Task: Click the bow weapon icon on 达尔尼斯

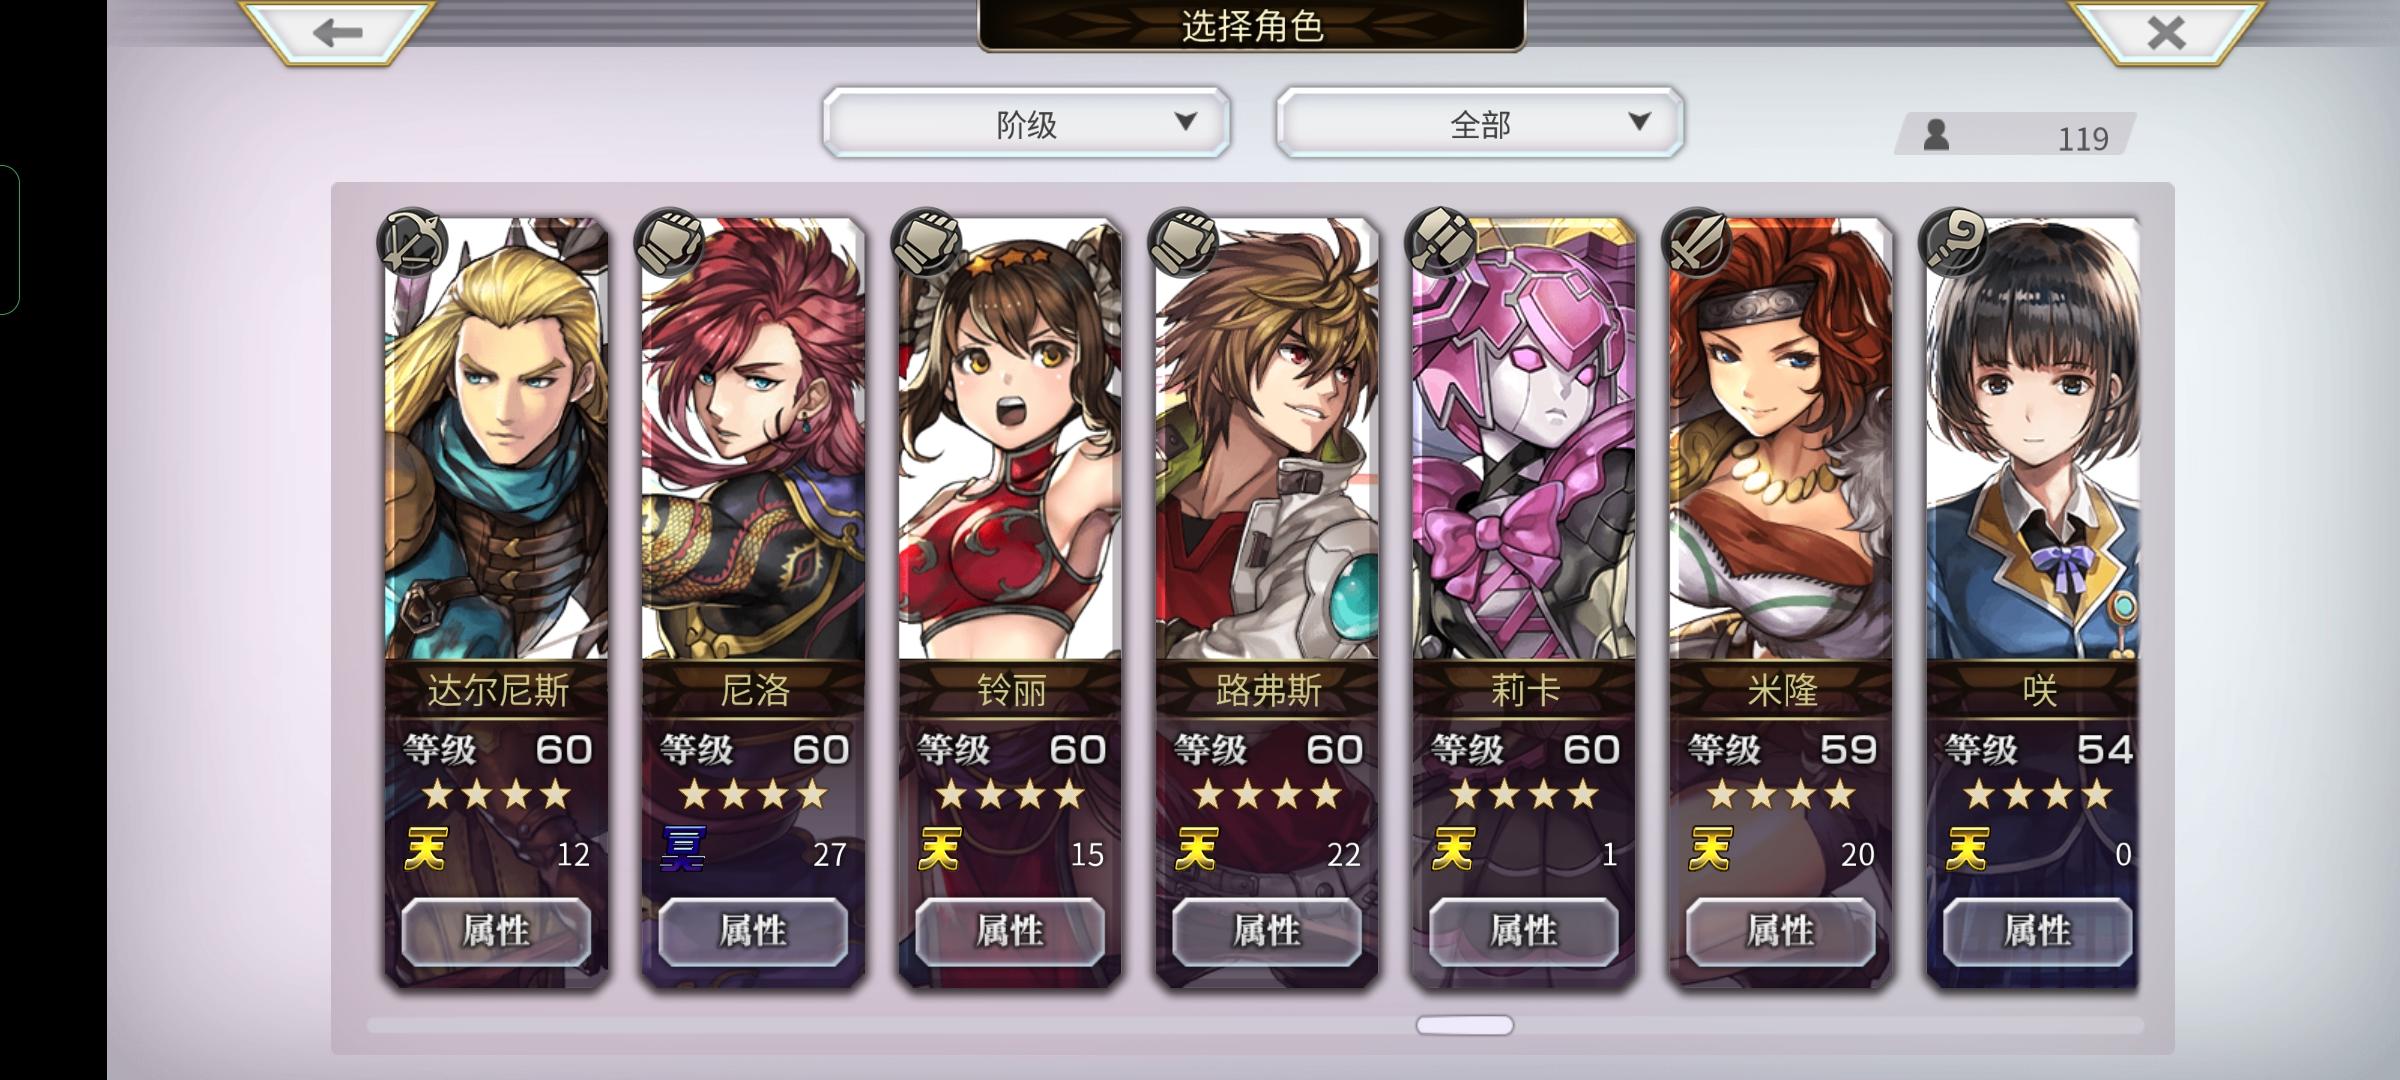Action: pyautogui.click(x=412, y=242)
